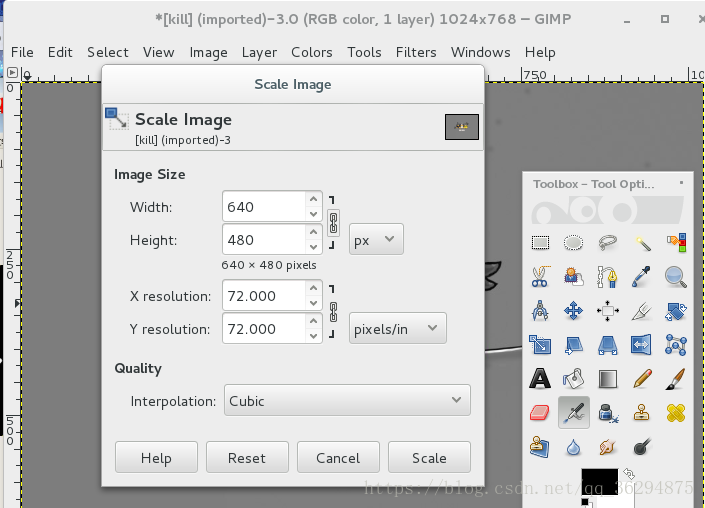Select the Perspective tool
705x508 pixels.
click(x=607, y=345)
